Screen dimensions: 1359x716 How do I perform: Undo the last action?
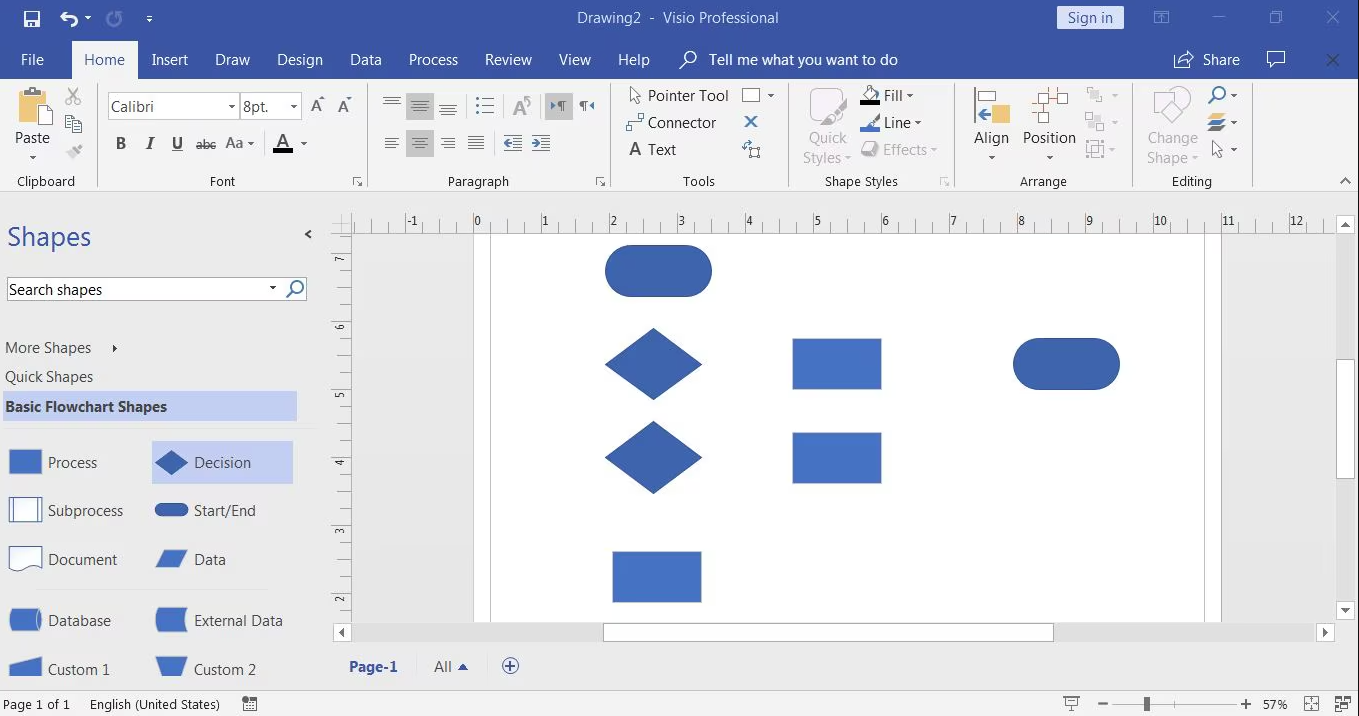tap(68, 18)
